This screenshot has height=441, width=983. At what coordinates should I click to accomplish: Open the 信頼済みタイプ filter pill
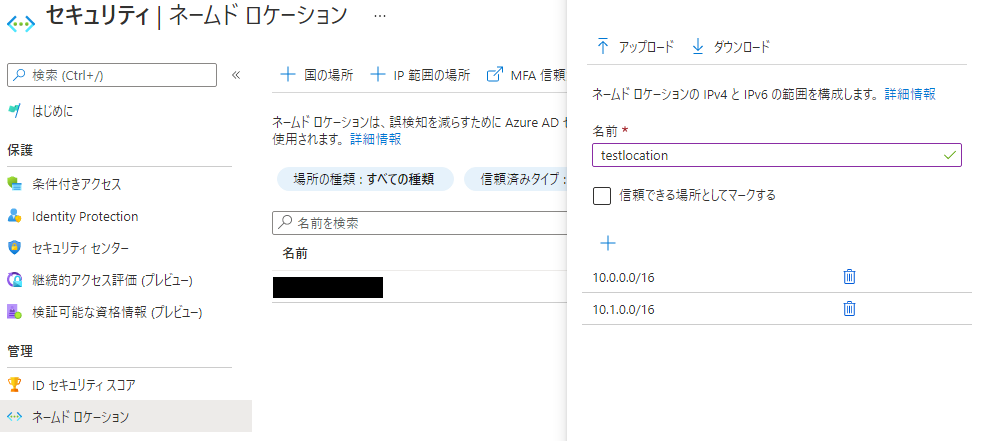pyautogui.click(x=515, y=179)
